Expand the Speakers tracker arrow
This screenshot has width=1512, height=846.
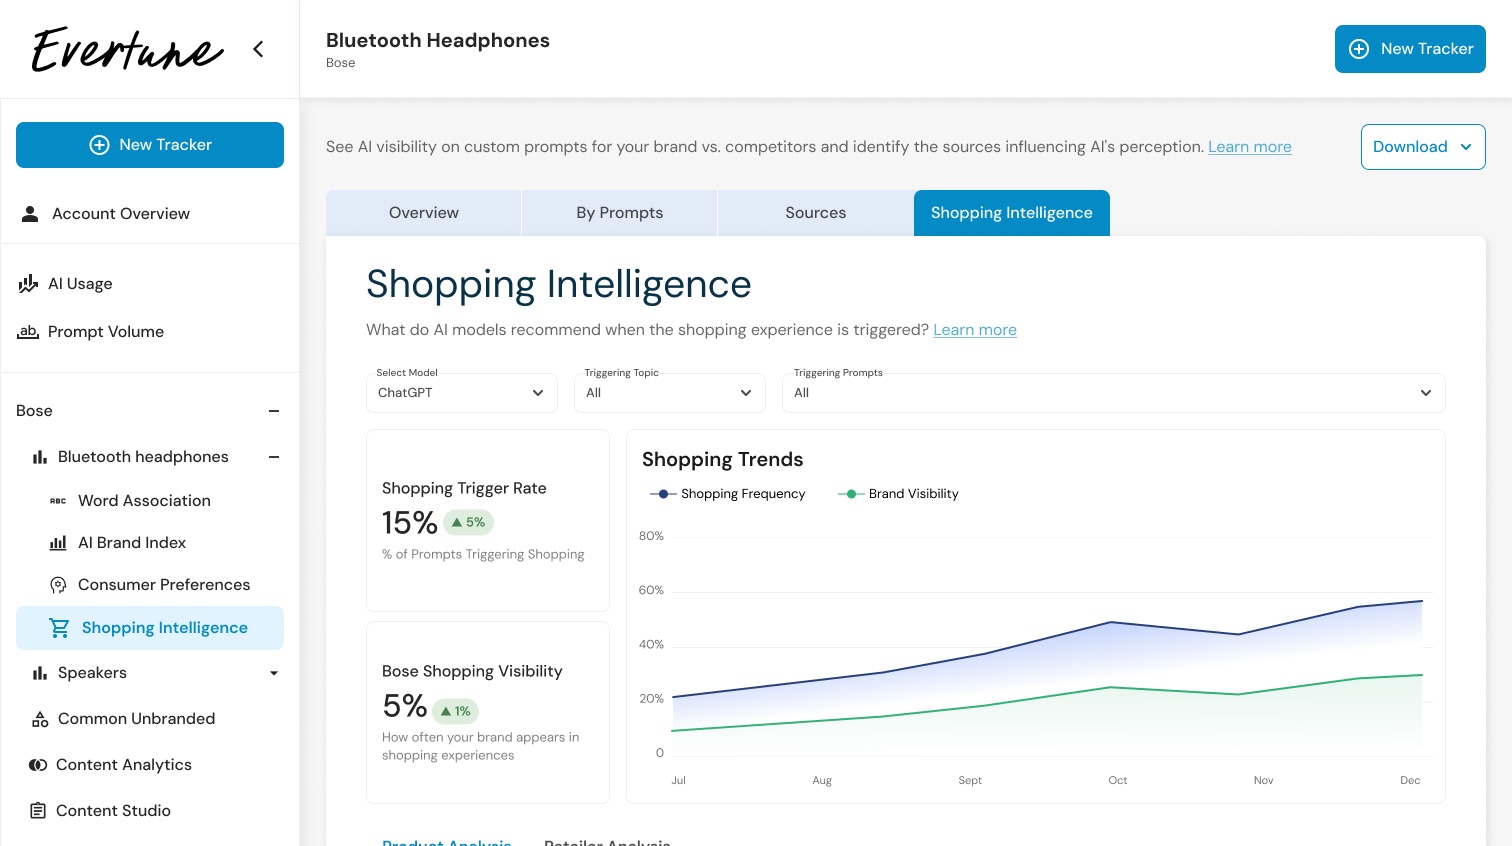tap(274, 673)
